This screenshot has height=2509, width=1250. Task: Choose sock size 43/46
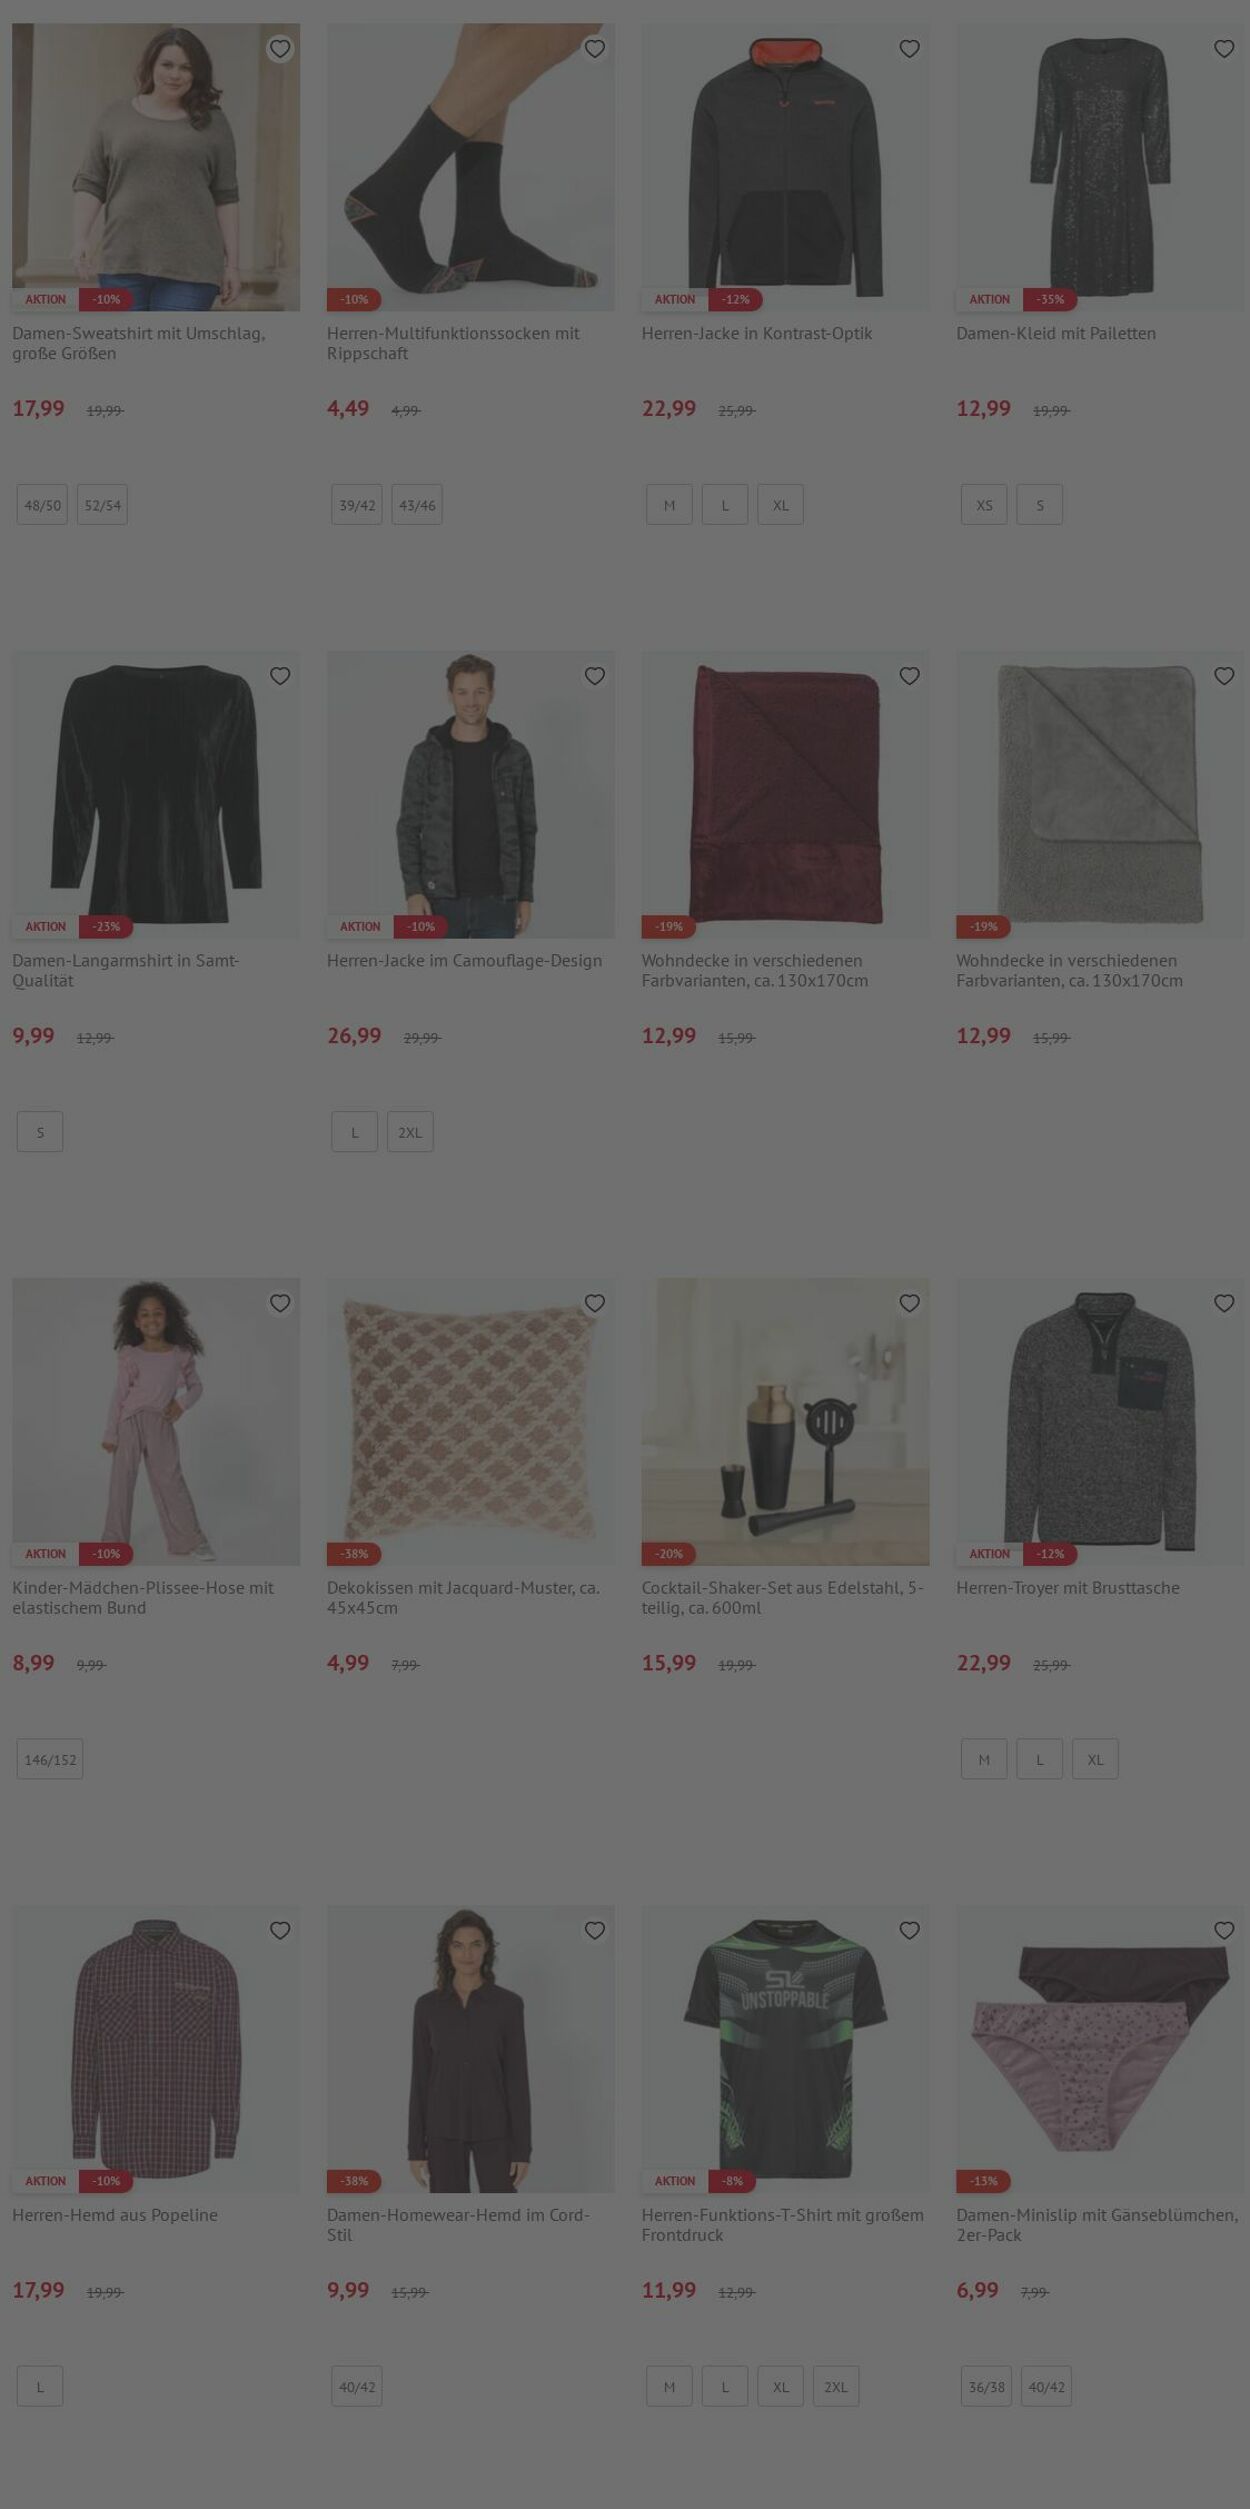tap(417, 505)
